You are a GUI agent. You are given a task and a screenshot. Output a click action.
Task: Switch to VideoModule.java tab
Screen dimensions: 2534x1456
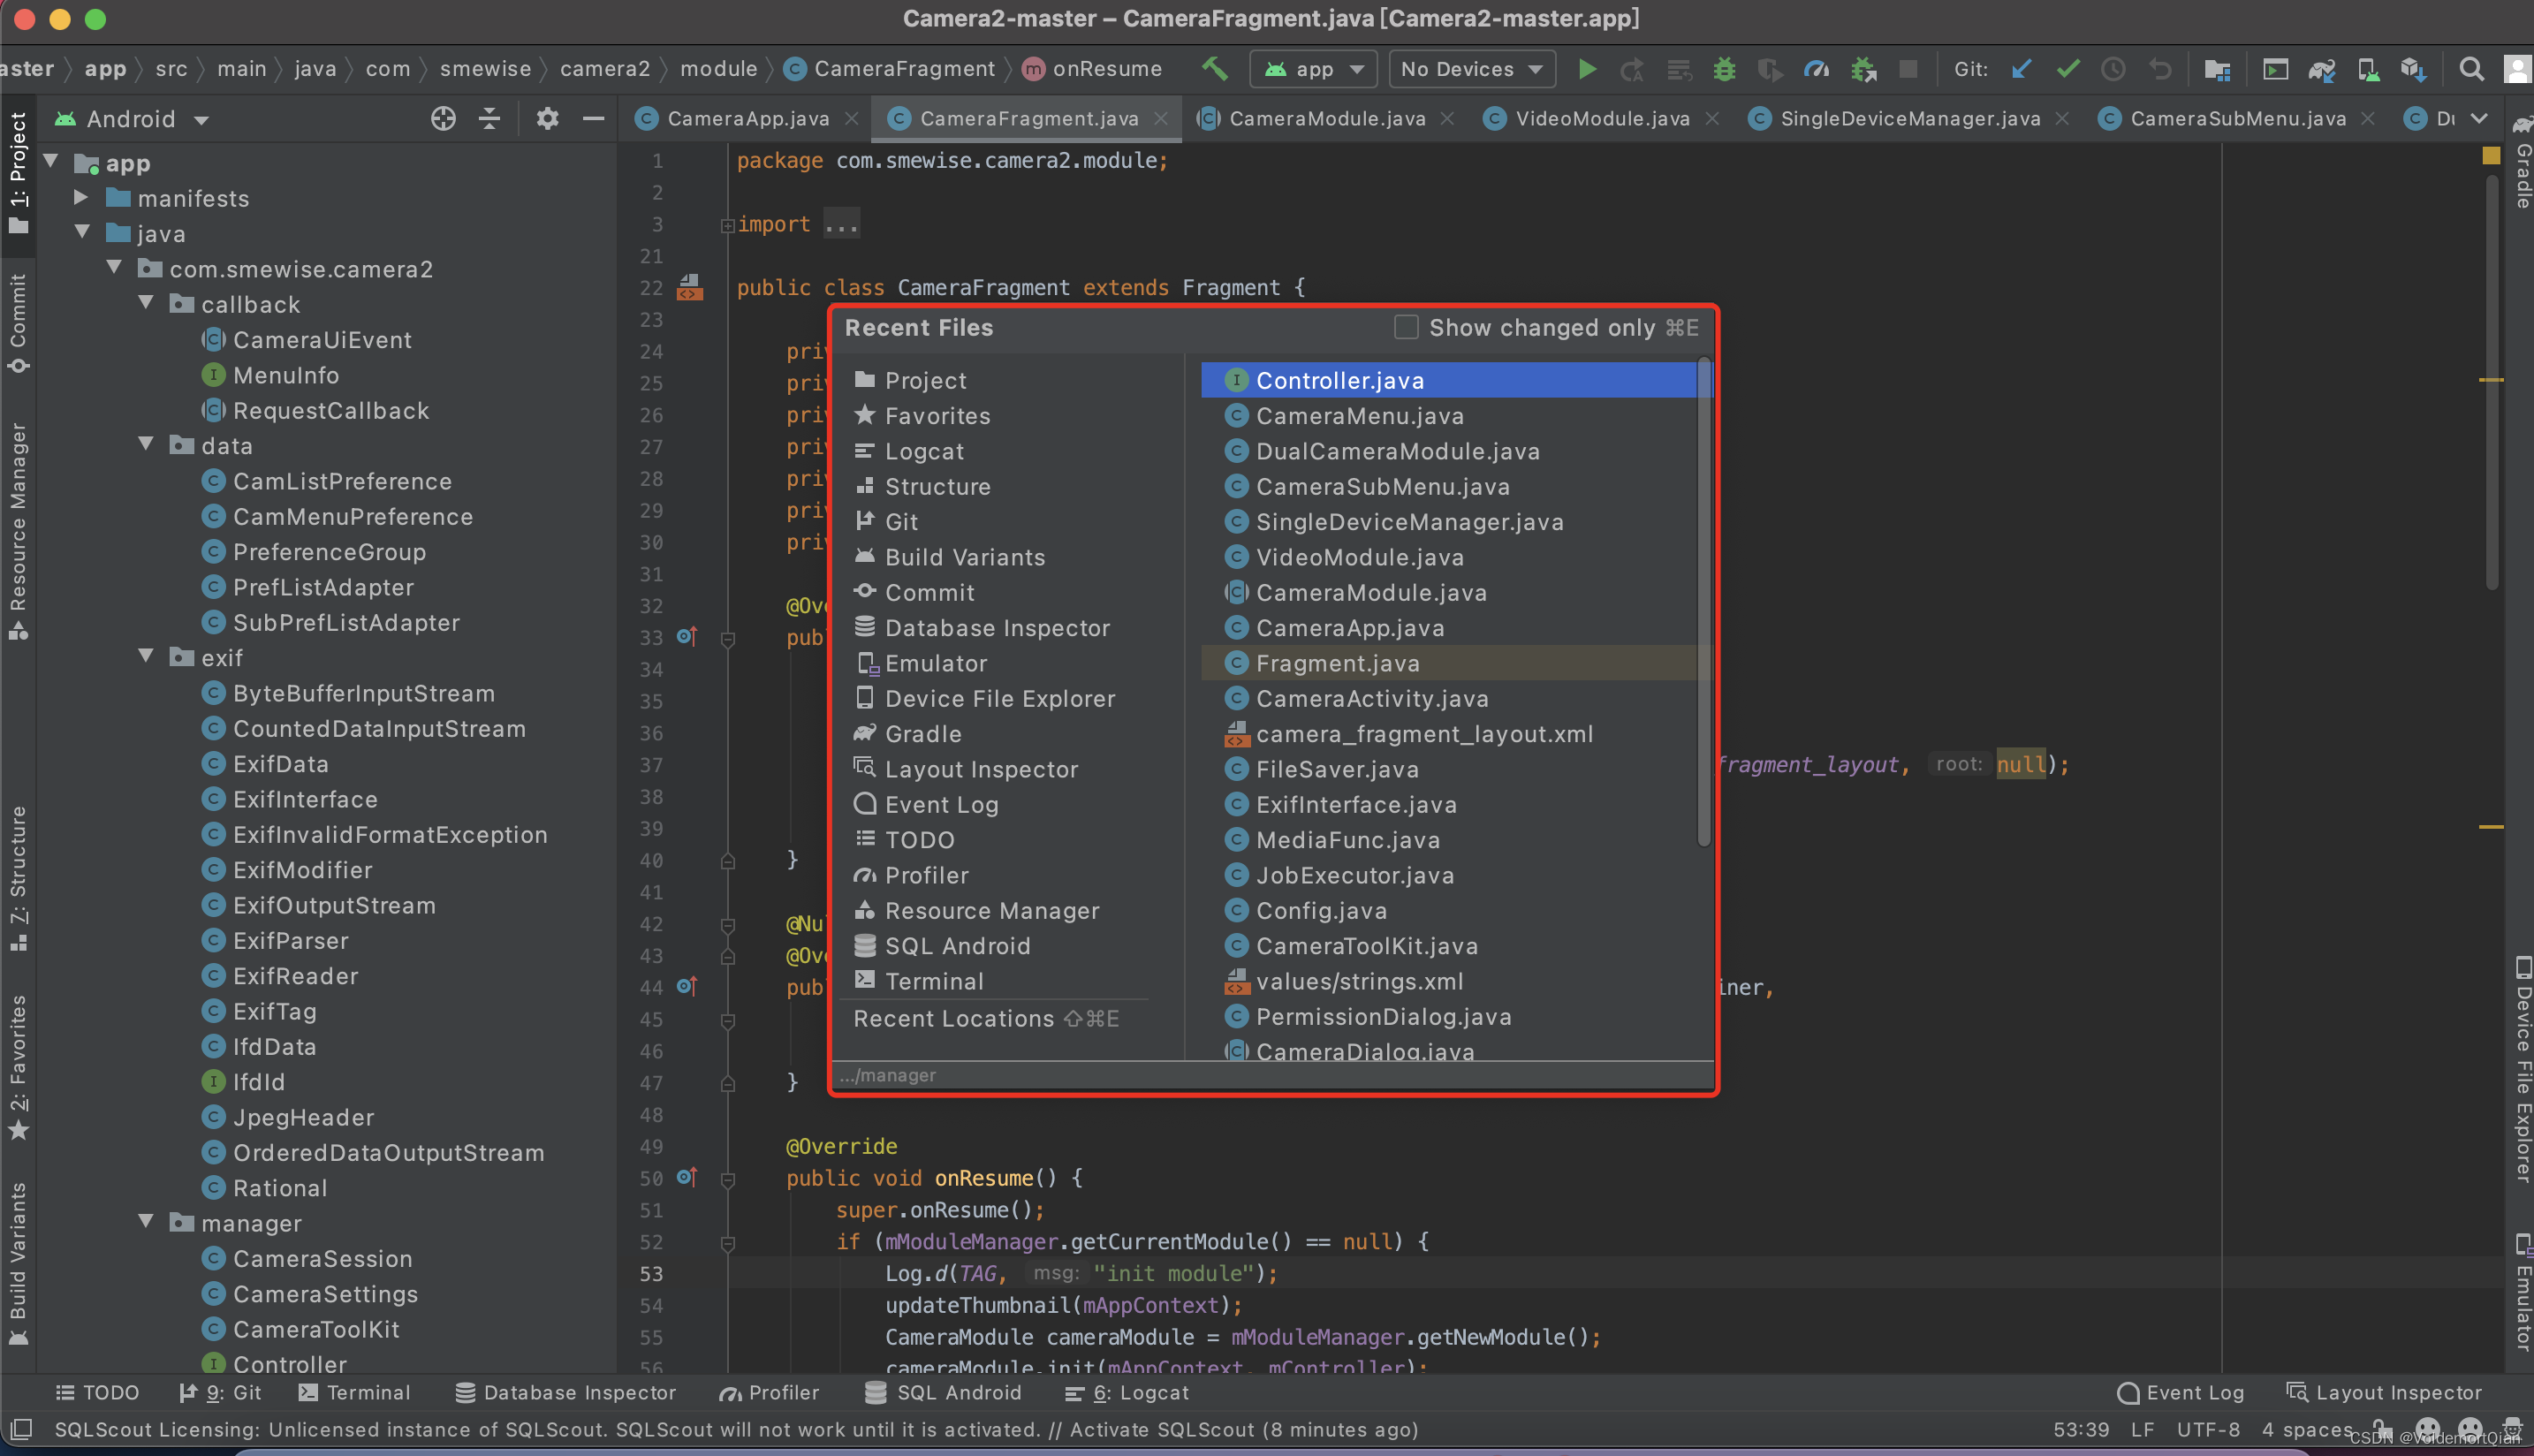click(x=1601, y=119)
